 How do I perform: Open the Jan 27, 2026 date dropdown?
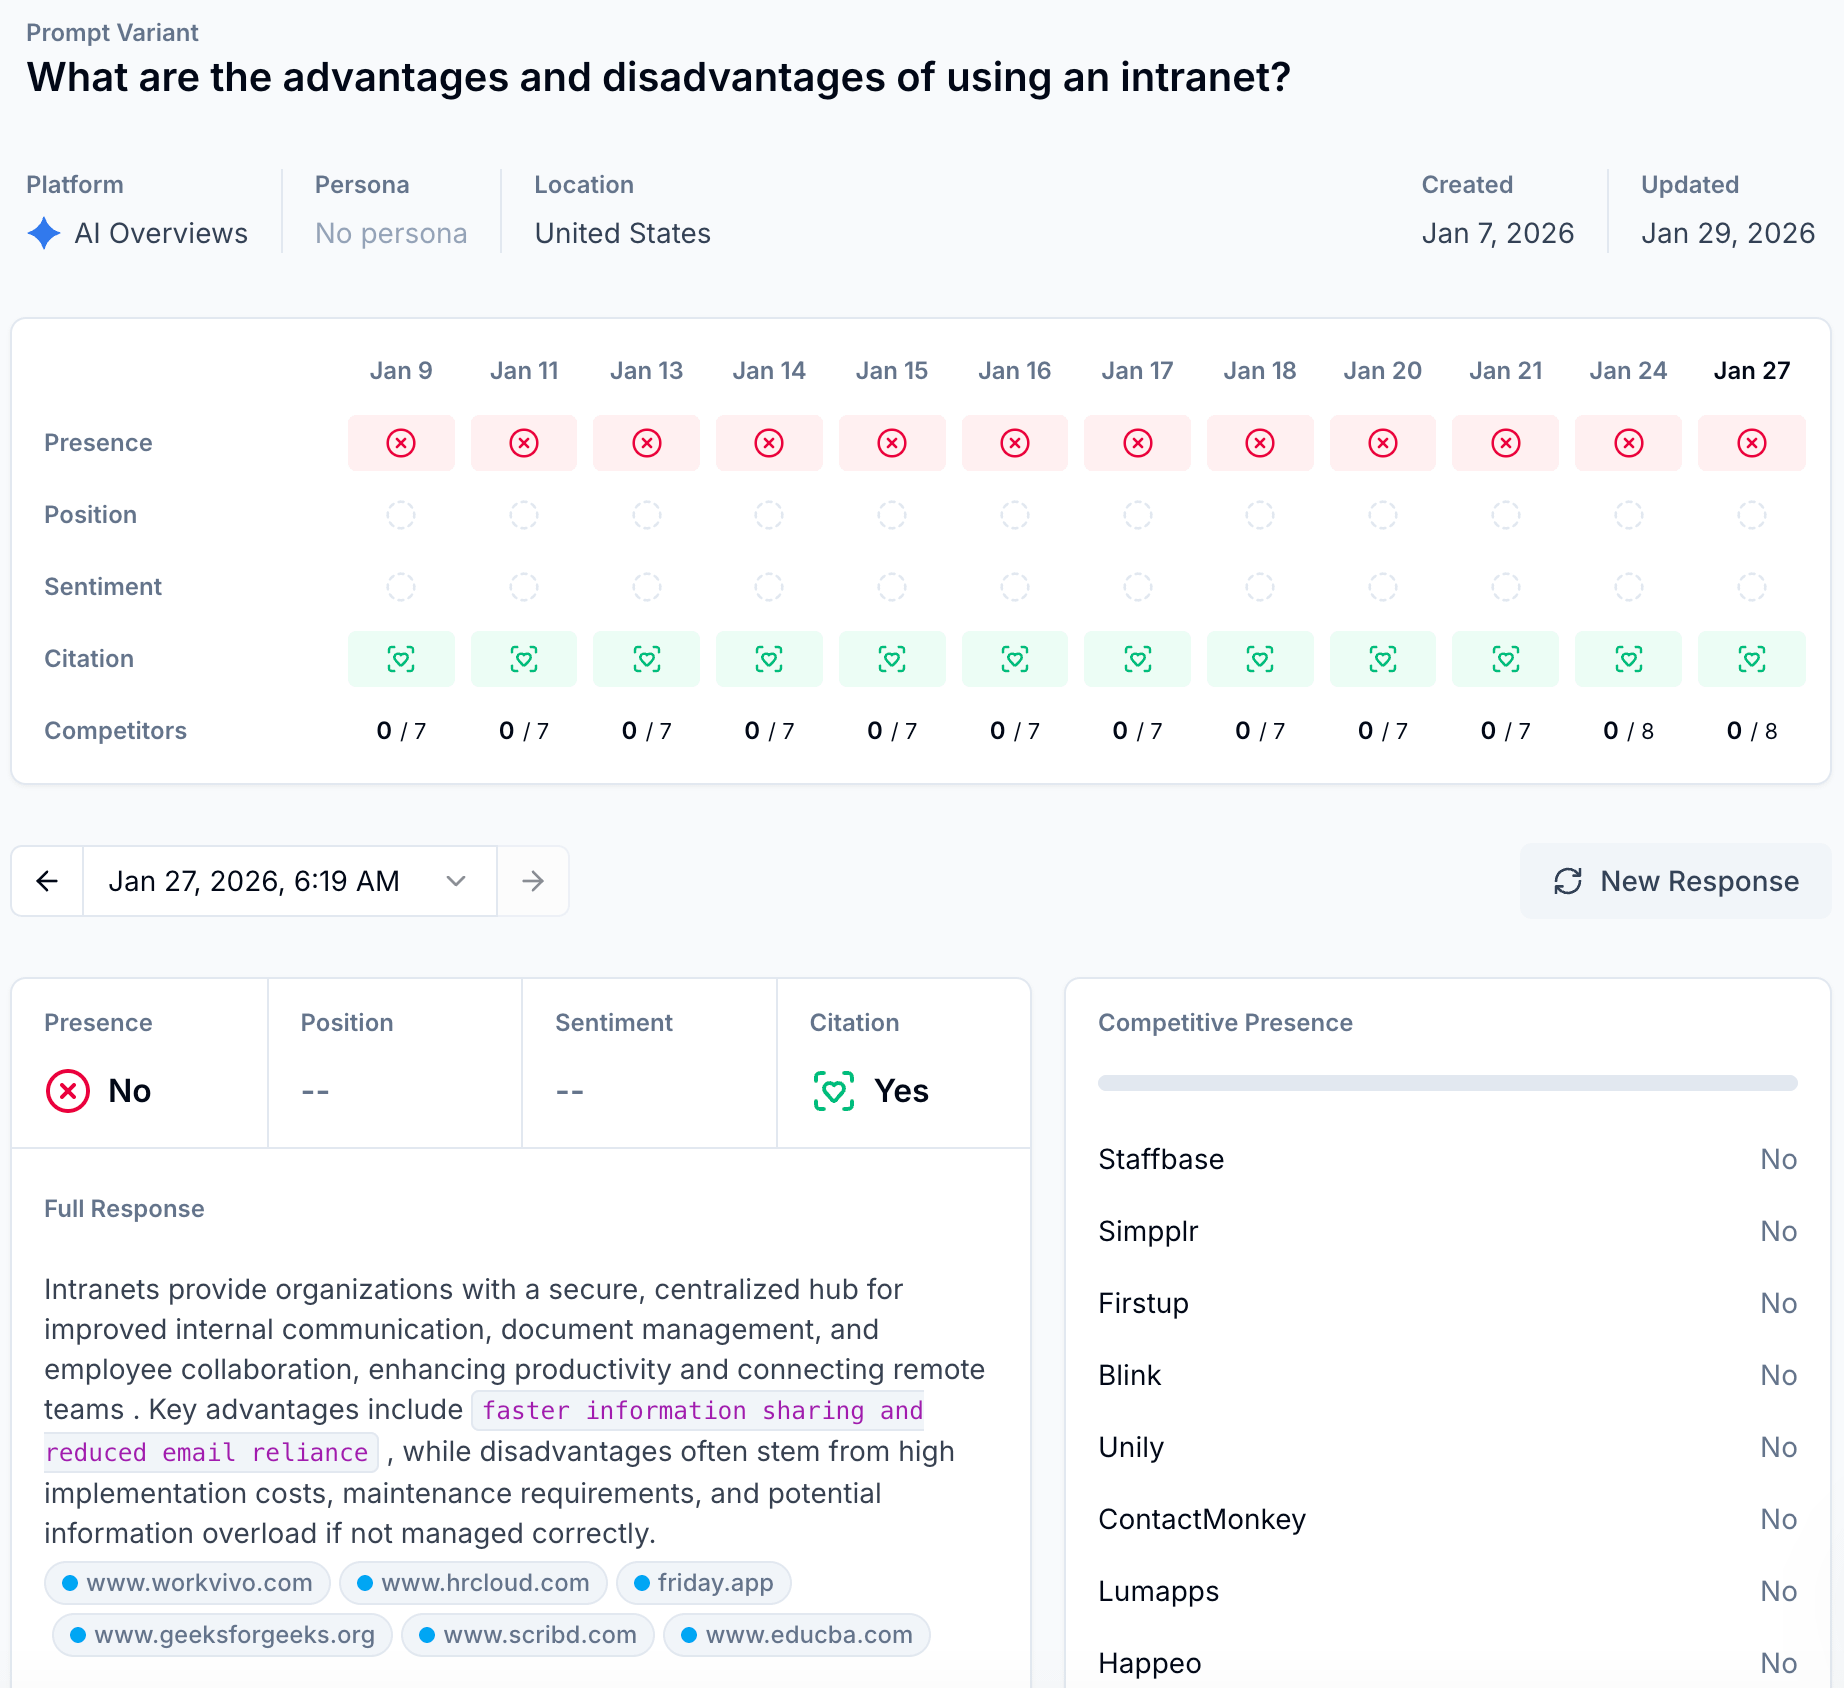(x=290, y=881)
